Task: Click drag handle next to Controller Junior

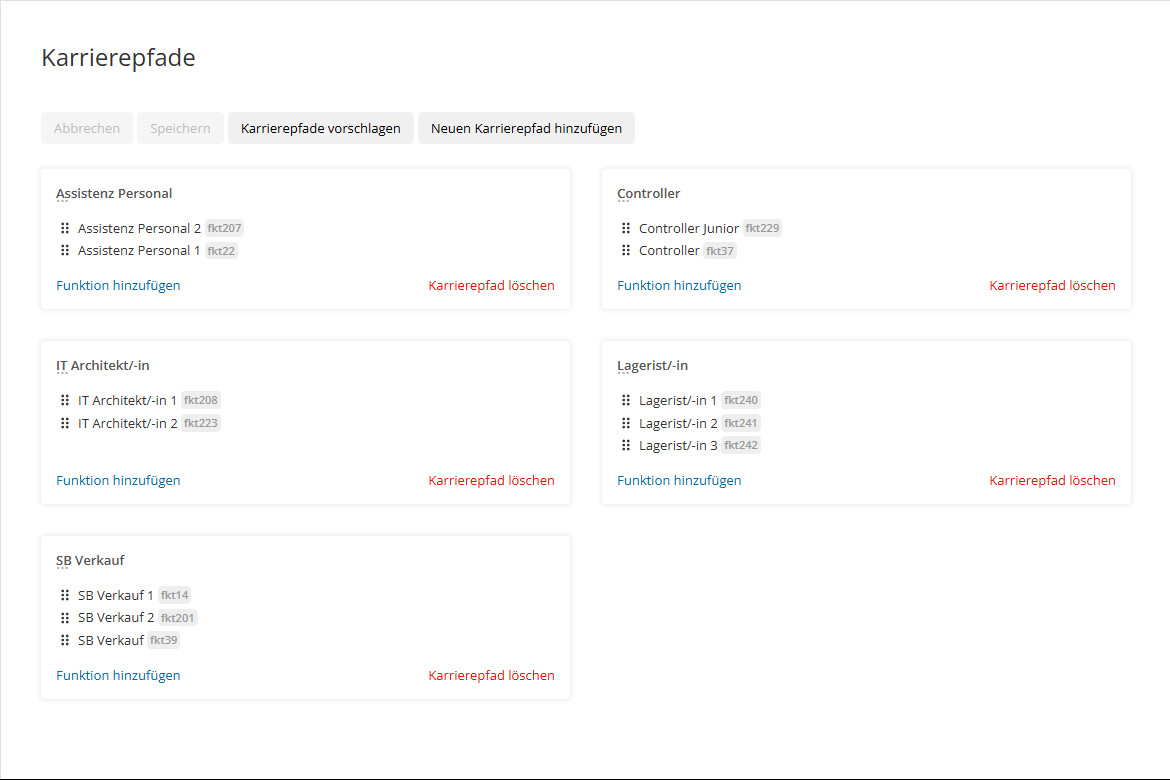Action: [x=626, y=228]
